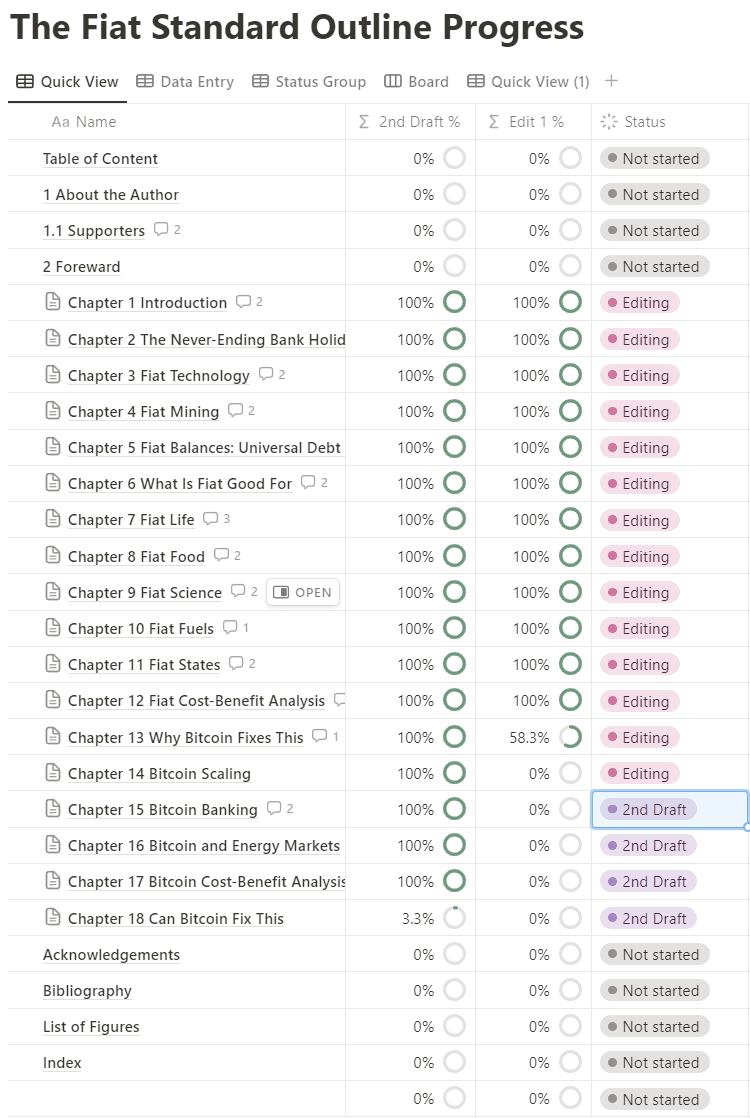Open comments on Chapter 15 Bitcoin Banking

[x=280, y=809]
